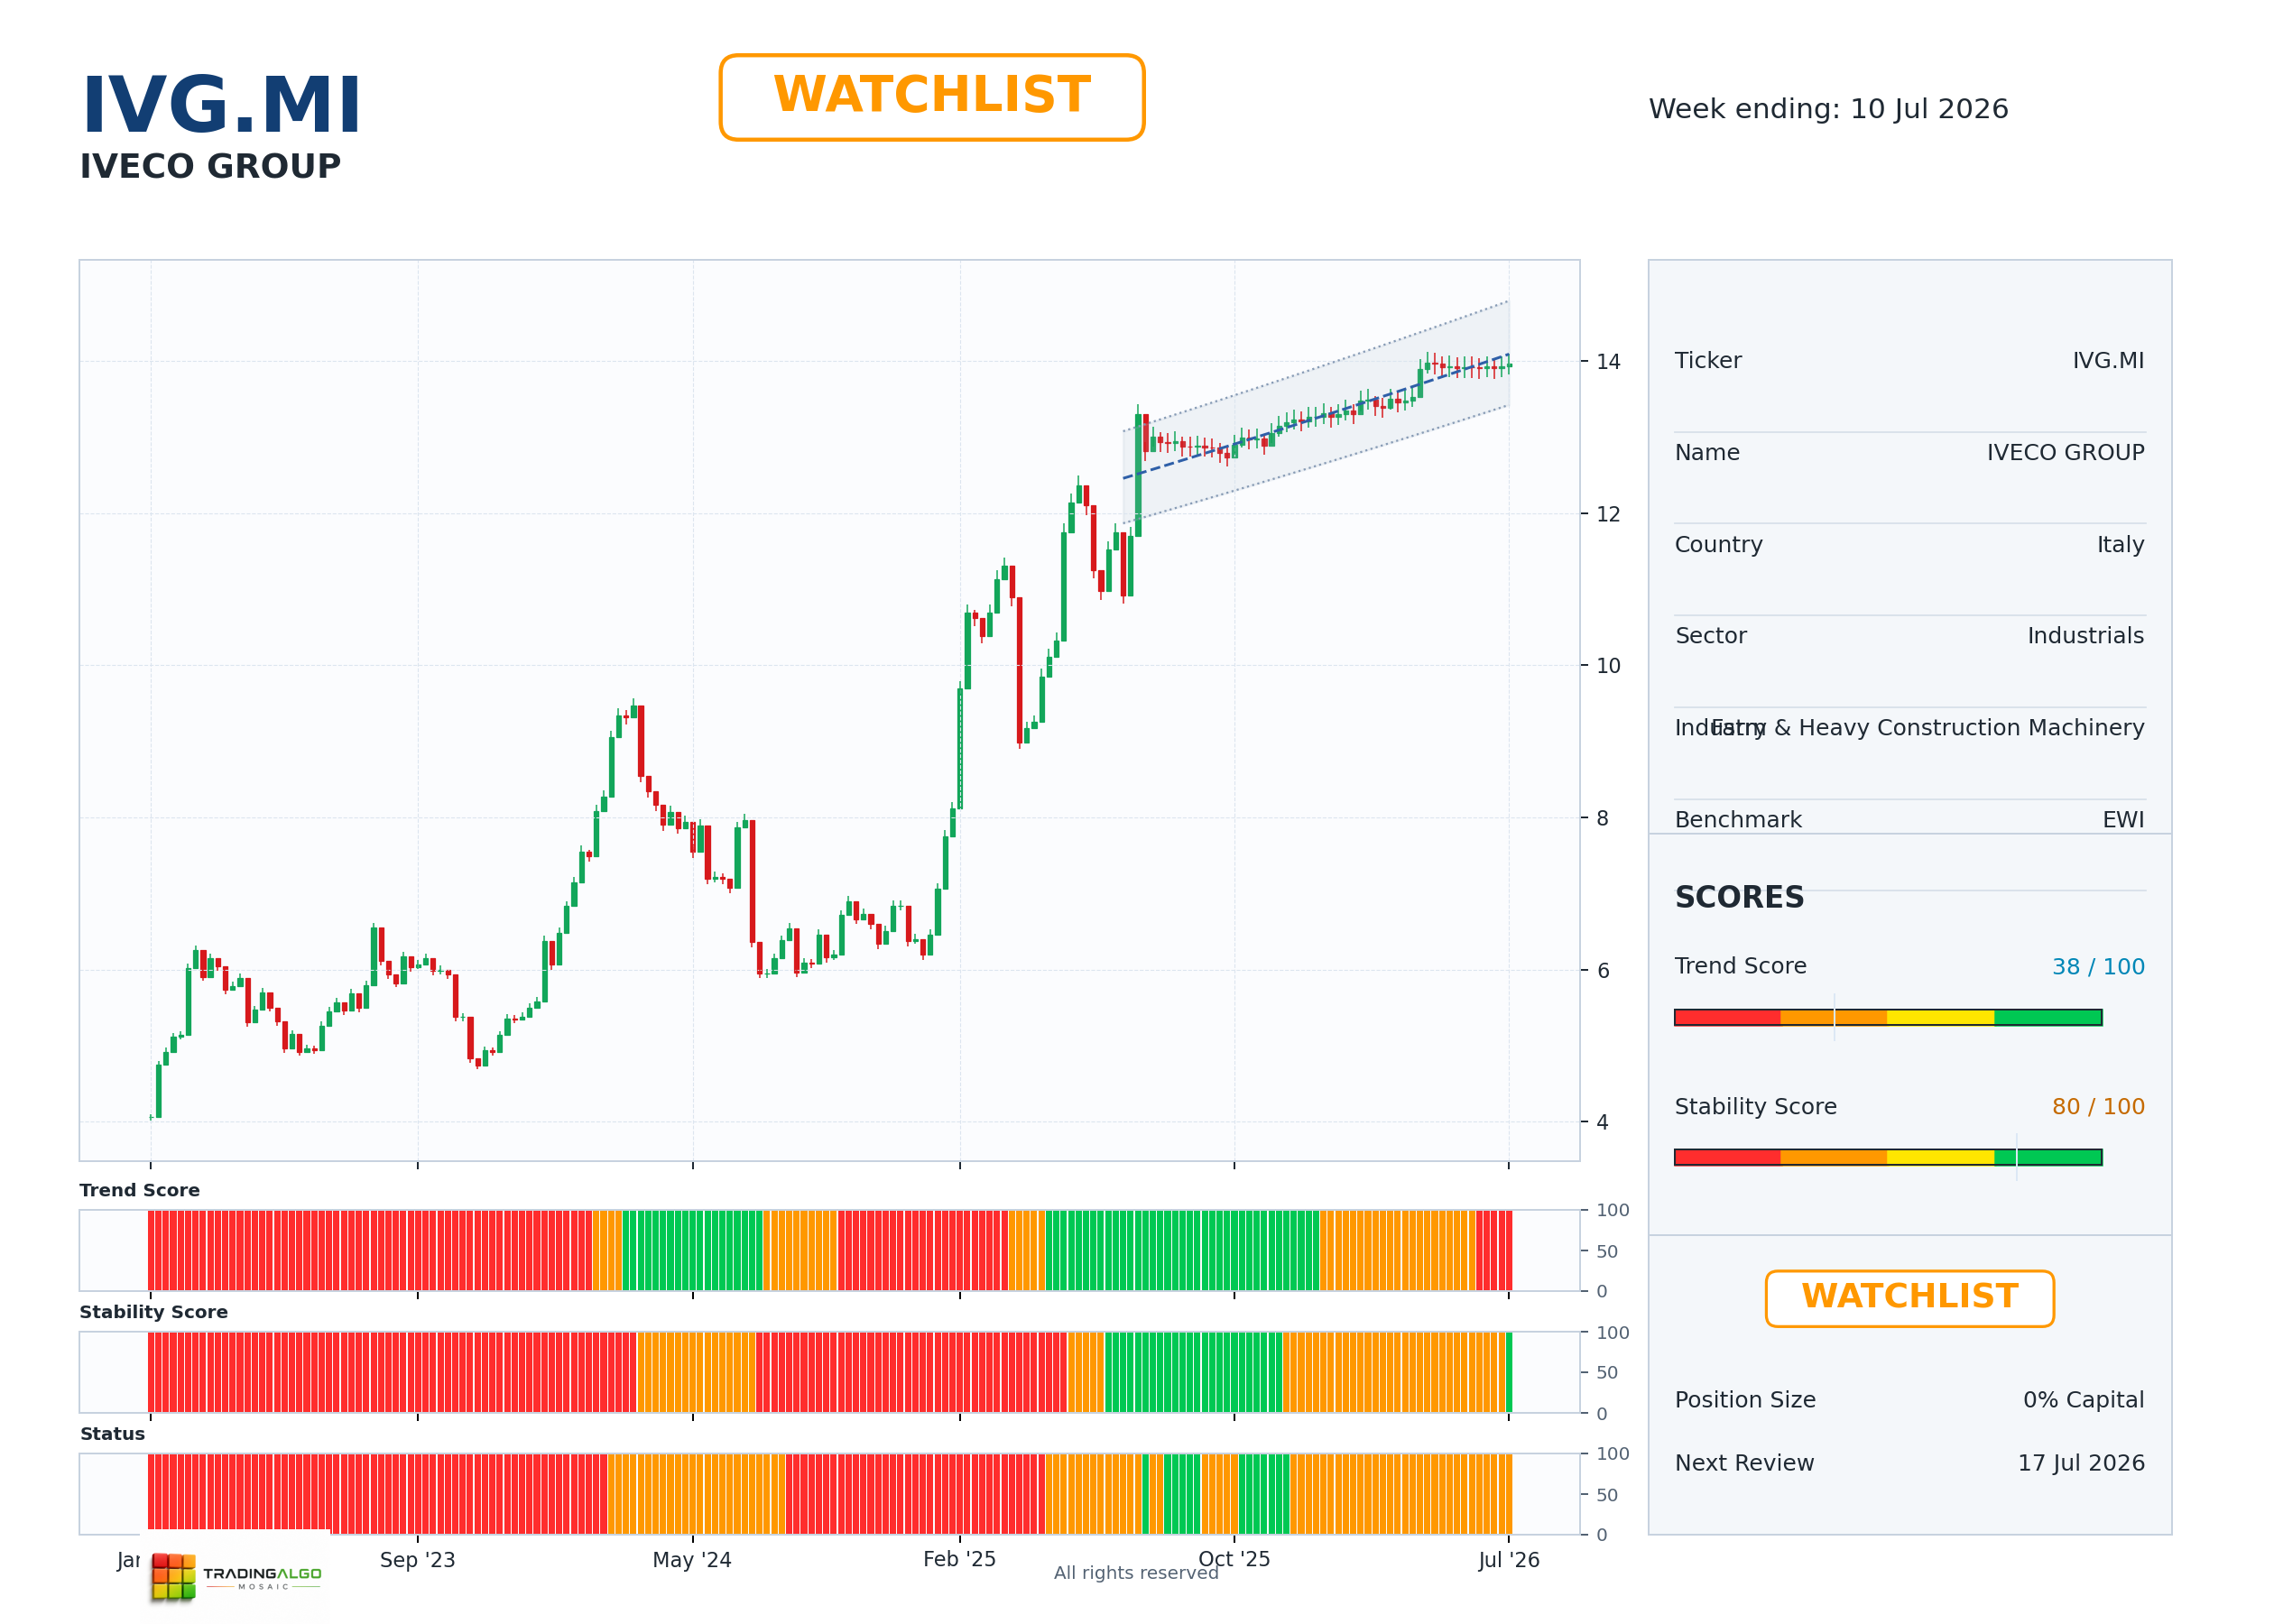Viewport: 2274px width, 1624px height.
Task: Click the SCORES section heading
Action: click(x=1739, y=897)
